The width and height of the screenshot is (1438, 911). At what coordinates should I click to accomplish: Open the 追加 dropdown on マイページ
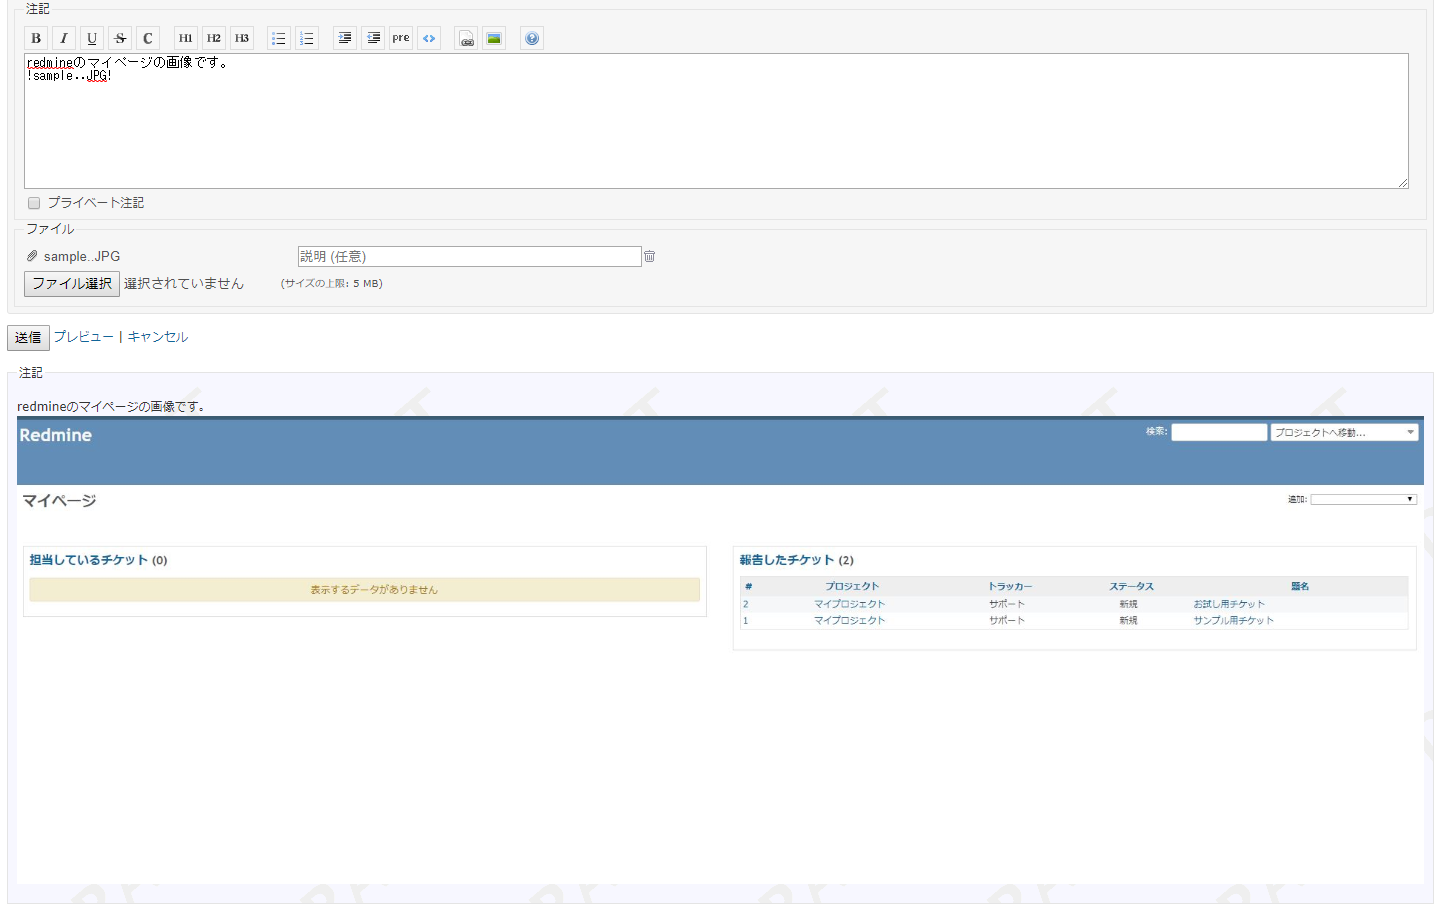(1362, 498)
